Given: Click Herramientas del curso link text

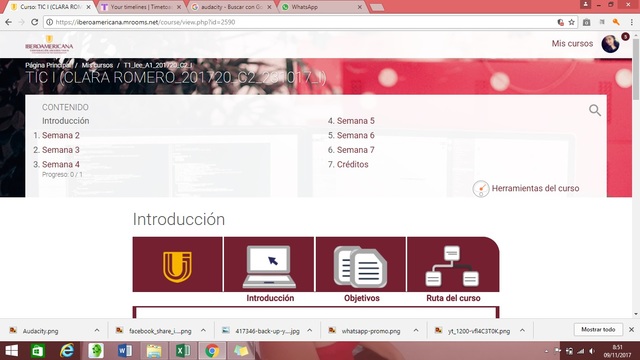Looking at the screenshot, I should (x=535, y=189).
